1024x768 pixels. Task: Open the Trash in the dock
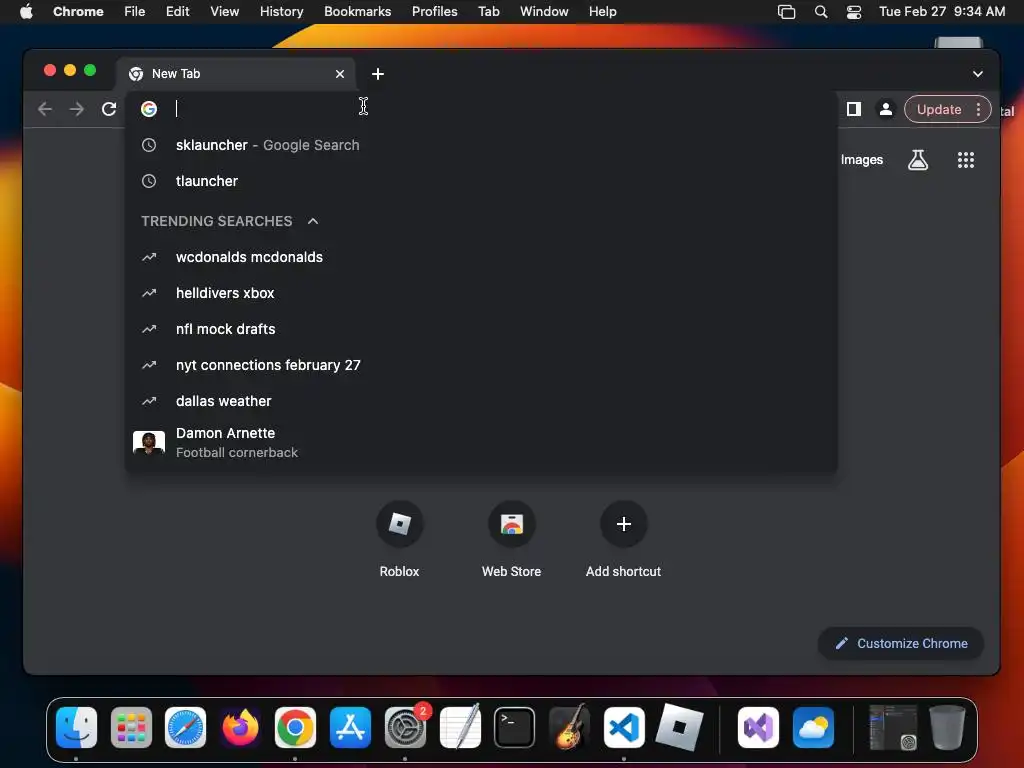(947, 727)
